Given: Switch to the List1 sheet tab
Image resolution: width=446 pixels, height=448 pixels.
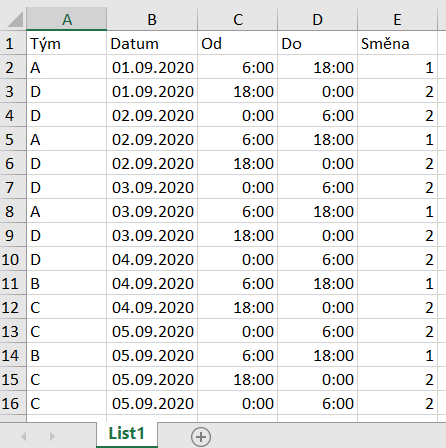Looking at the screenshot, I should coord(127,434).
